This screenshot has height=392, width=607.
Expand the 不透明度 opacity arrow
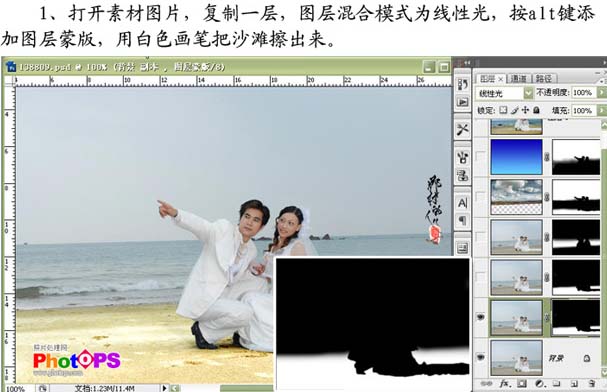click(x=601, y=92)
